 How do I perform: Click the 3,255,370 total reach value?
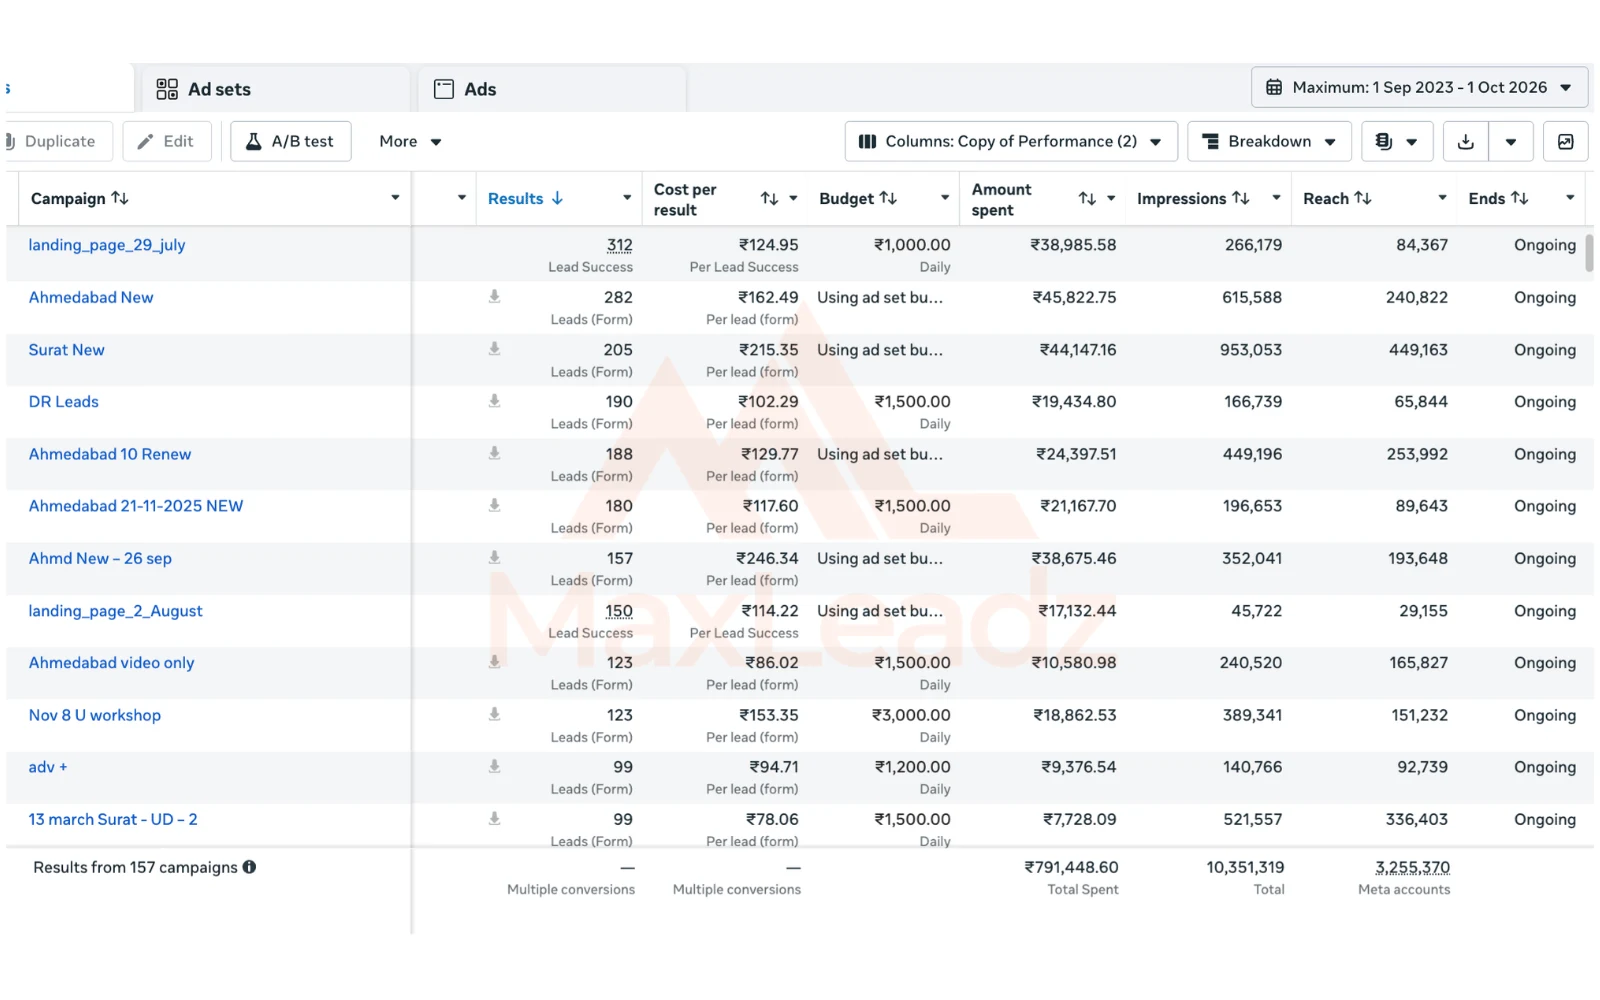point(1412,867)
